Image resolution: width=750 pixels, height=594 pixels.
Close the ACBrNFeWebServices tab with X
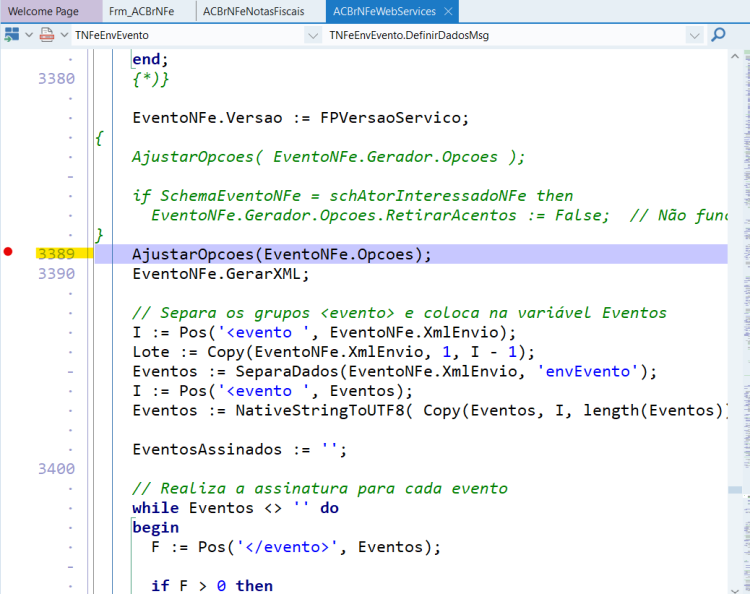(448, 11)
